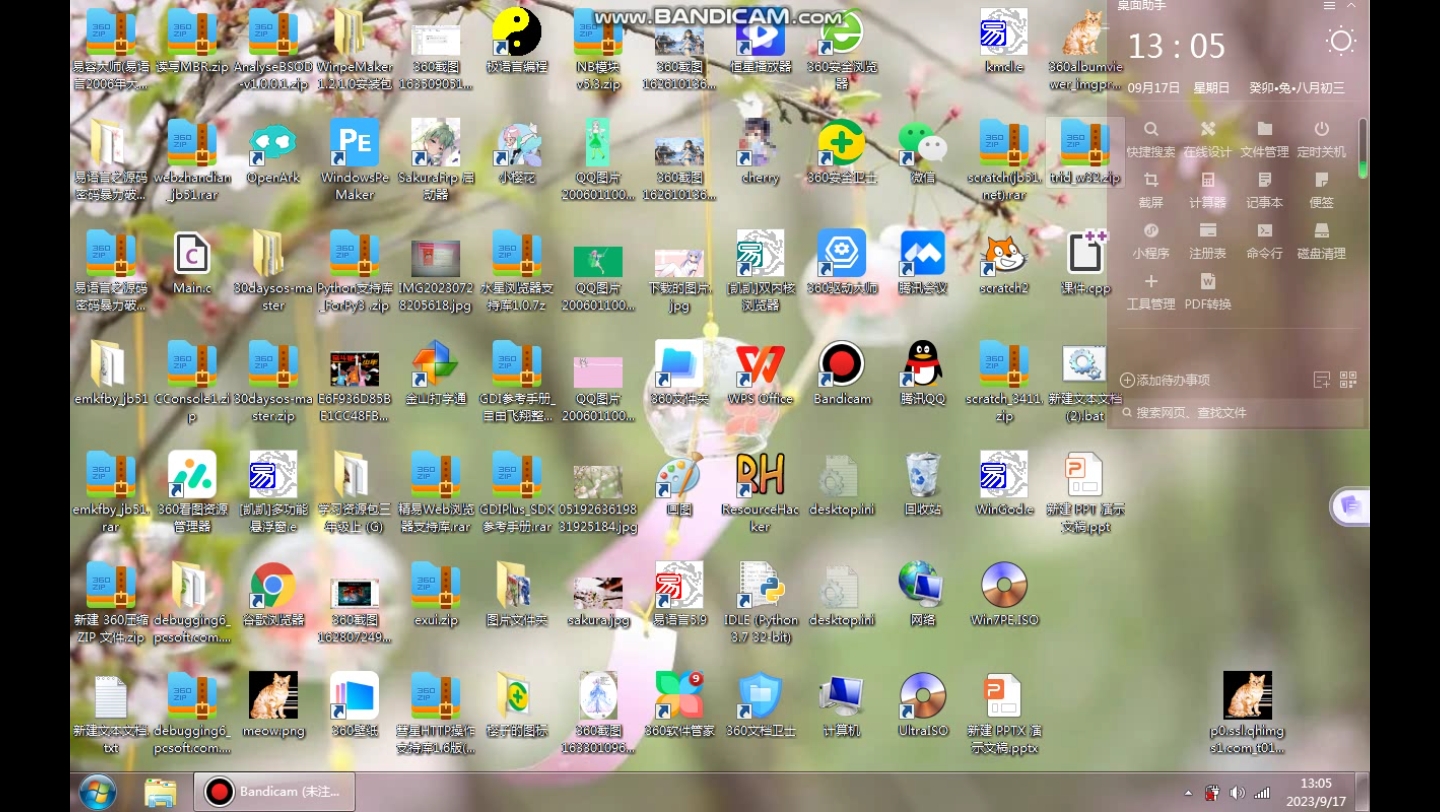This screenshot has width=1440, height=812.
Task: Select the UltraISO desktop icon
Action: (x=923, y=704)
